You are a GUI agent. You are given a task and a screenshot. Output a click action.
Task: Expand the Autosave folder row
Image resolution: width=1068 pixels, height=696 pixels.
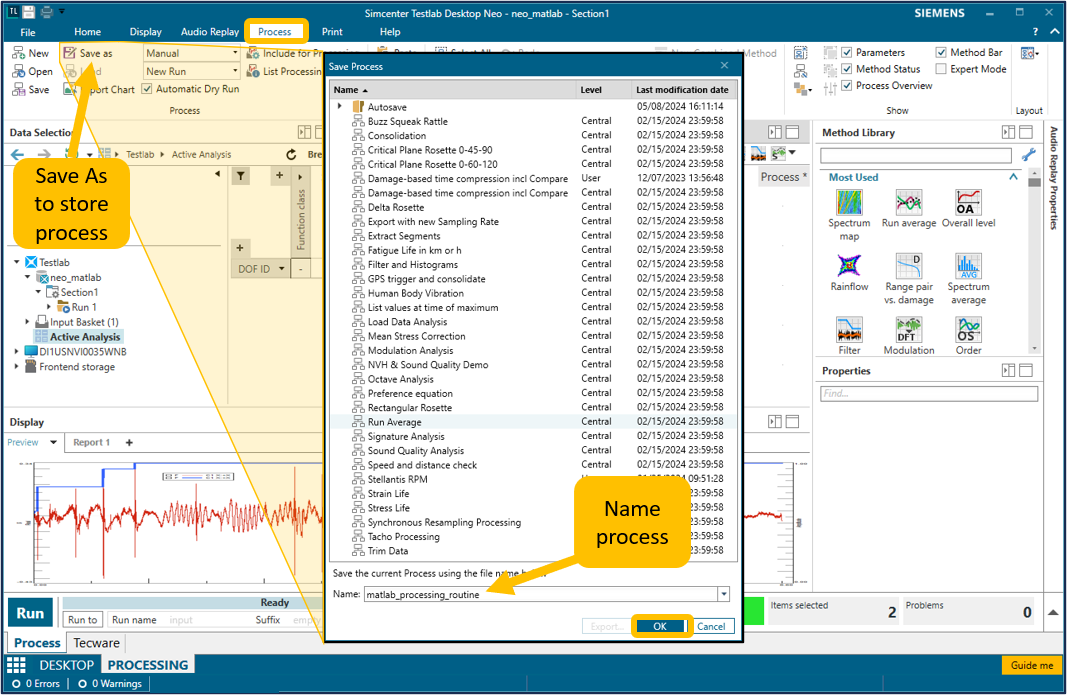pyautogui.click(x=340, y=106)
